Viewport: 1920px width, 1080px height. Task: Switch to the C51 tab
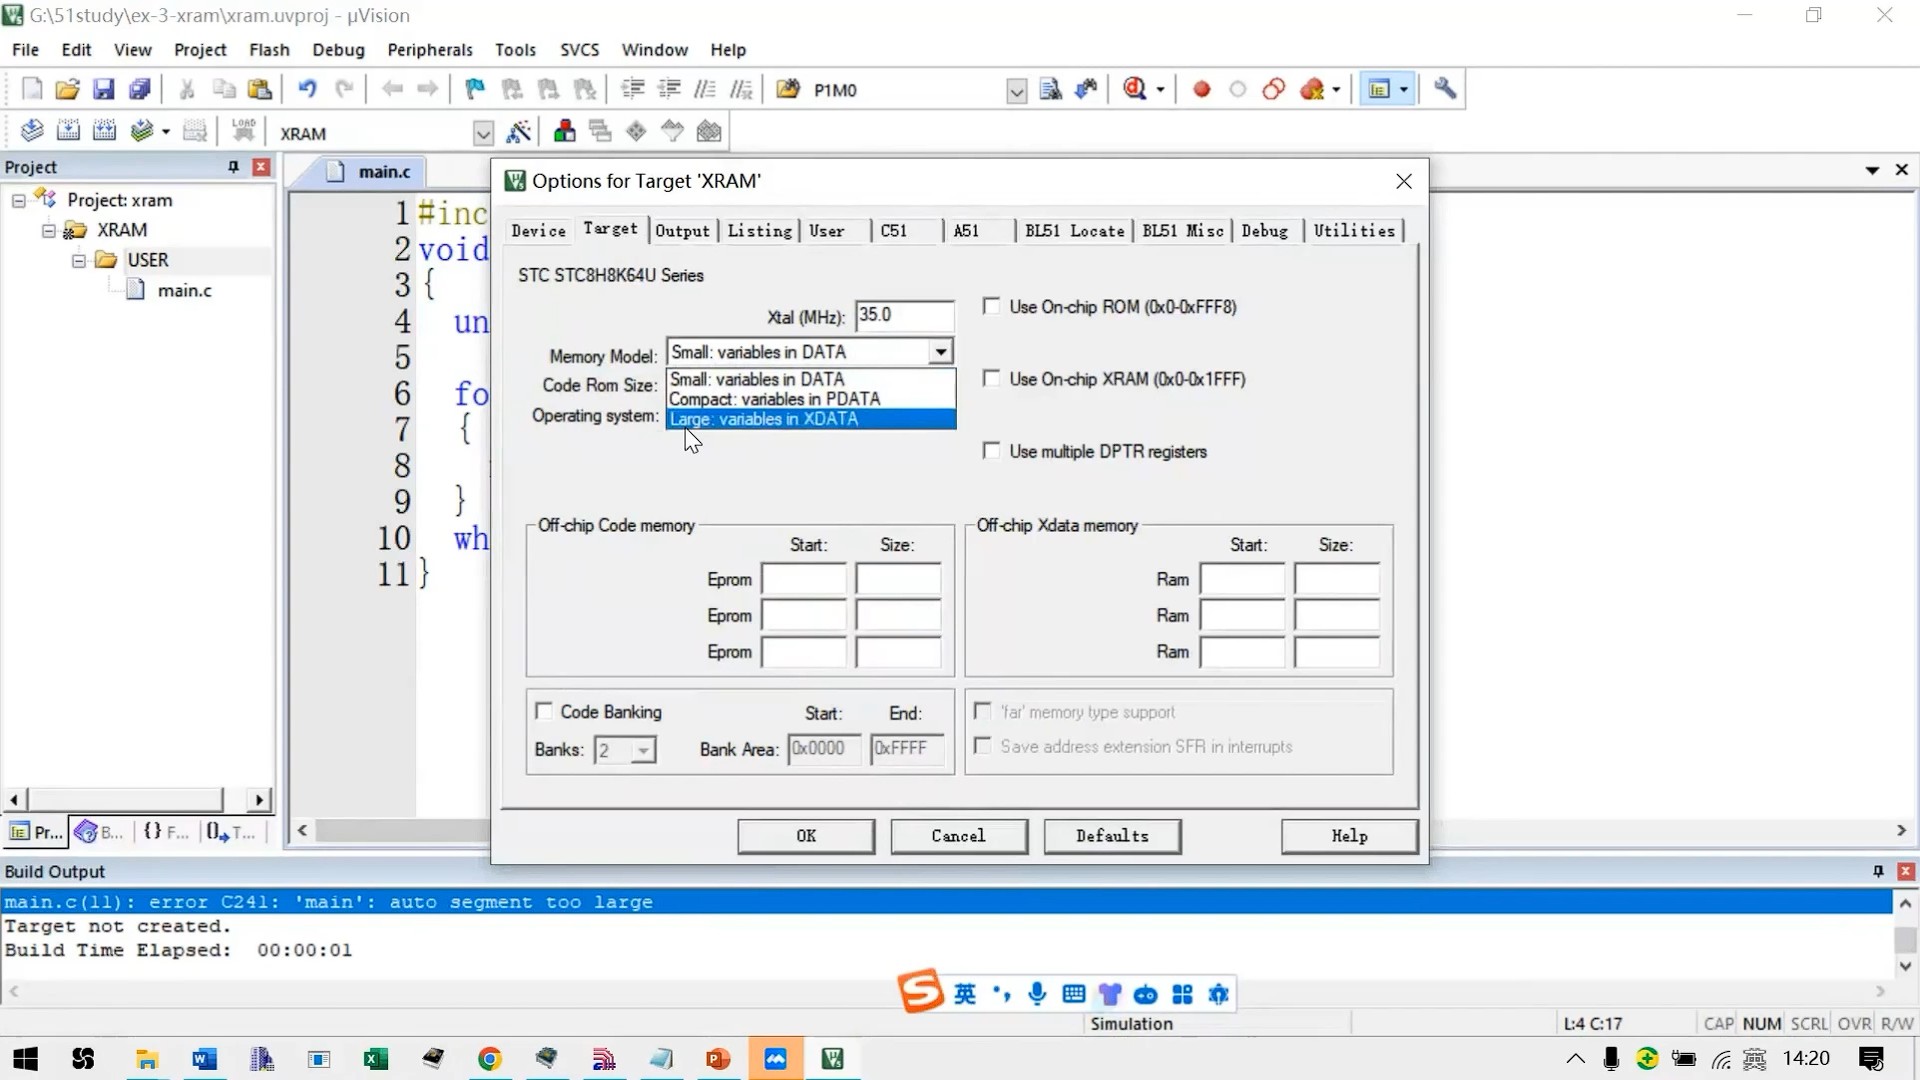pyautogui.click(x=893, y=231)
